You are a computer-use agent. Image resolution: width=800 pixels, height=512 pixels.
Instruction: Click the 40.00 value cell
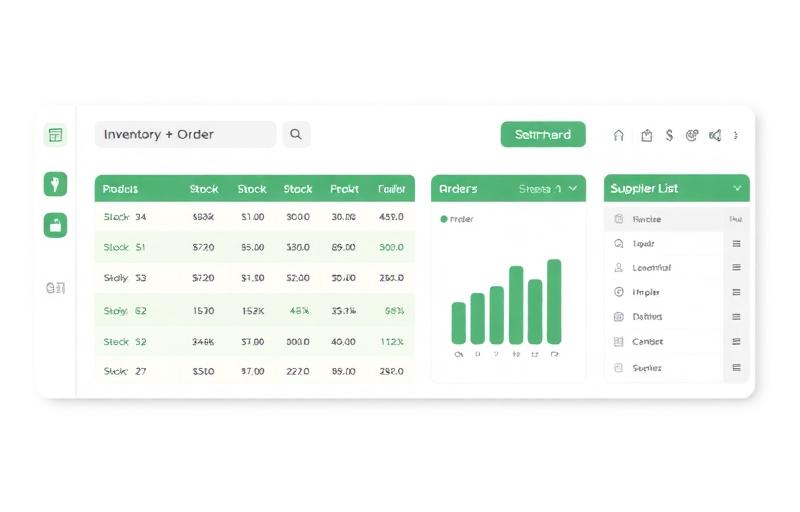point(343,342)
